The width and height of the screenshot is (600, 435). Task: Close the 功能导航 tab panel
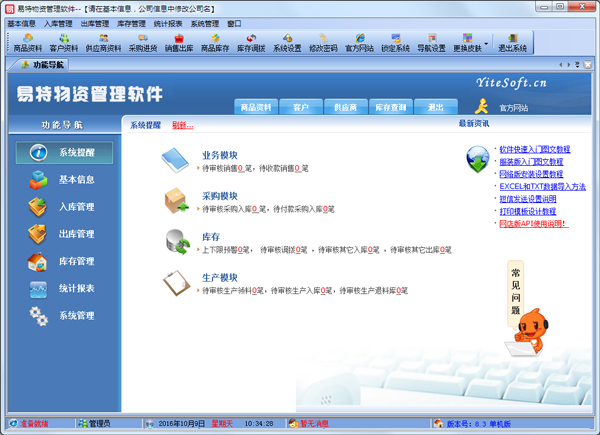(588, 65)
